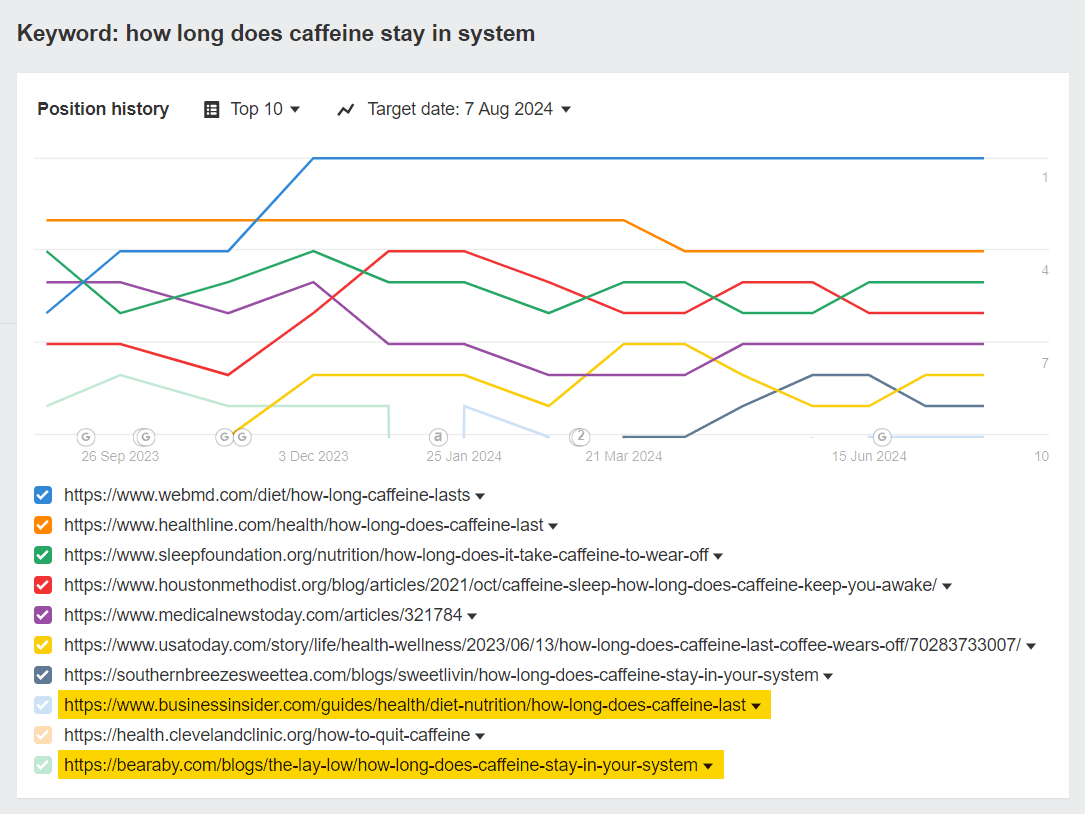Viewport: 1085px width, 814px height.
Task: Click the second Google marker after 26 Sep 2023
Action: point(145,437)
